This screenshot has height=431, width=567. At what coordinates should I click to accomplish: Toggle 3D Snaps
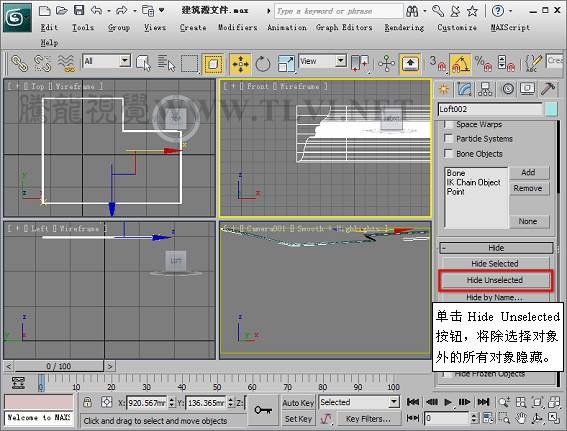pyautogui.click(x=438, y=63)
